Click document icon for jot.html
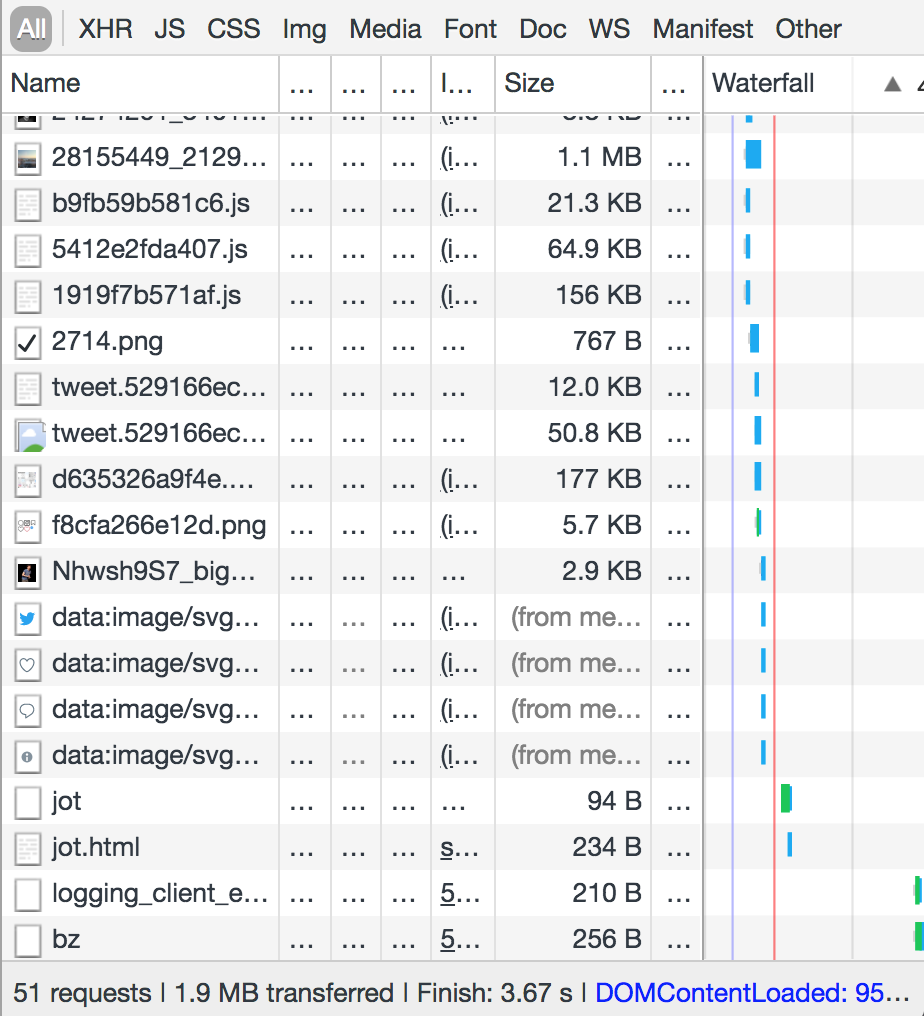This screenshot has width=924, height=1016. [x=27, y=848]
